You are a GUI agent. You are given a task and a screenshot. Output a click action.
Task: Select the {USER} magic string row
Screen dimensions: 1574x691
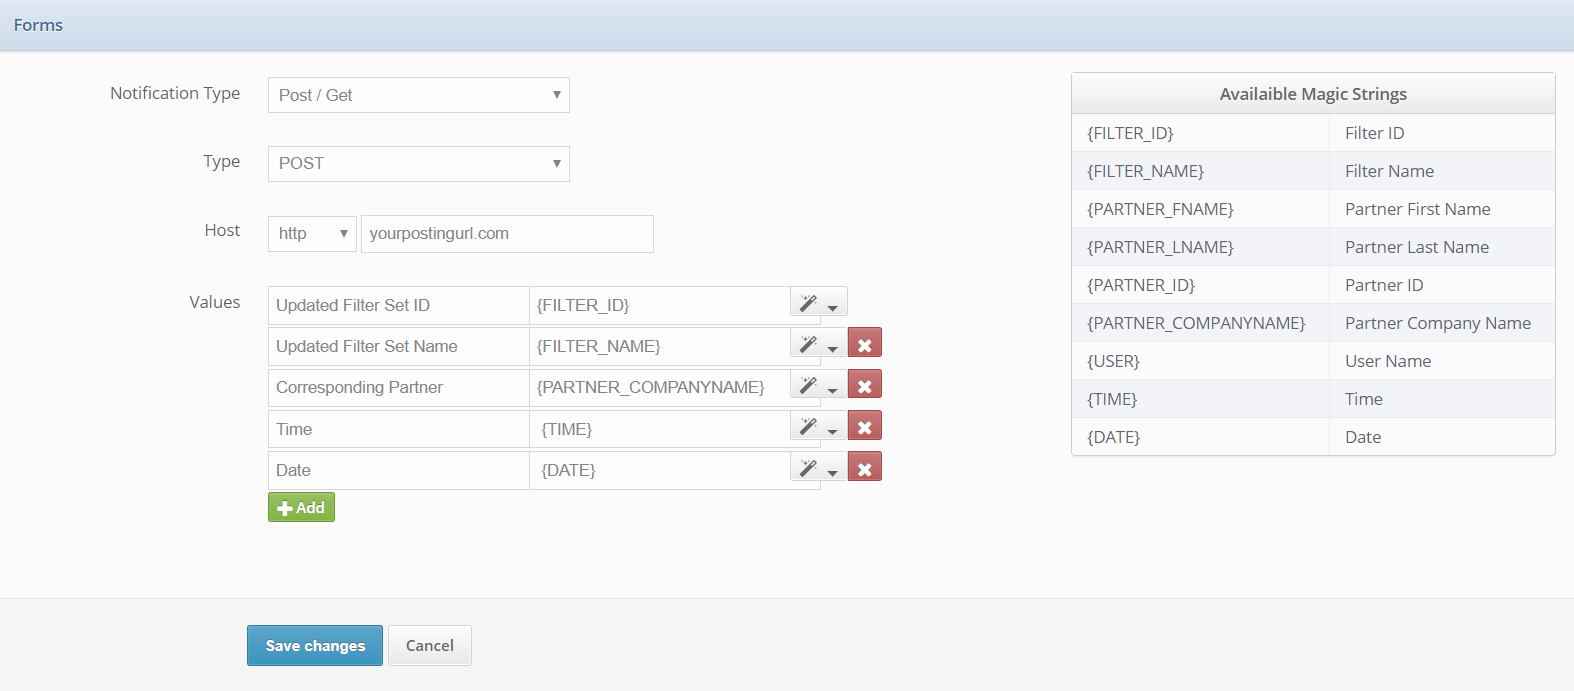click(x=1313, y=361)
